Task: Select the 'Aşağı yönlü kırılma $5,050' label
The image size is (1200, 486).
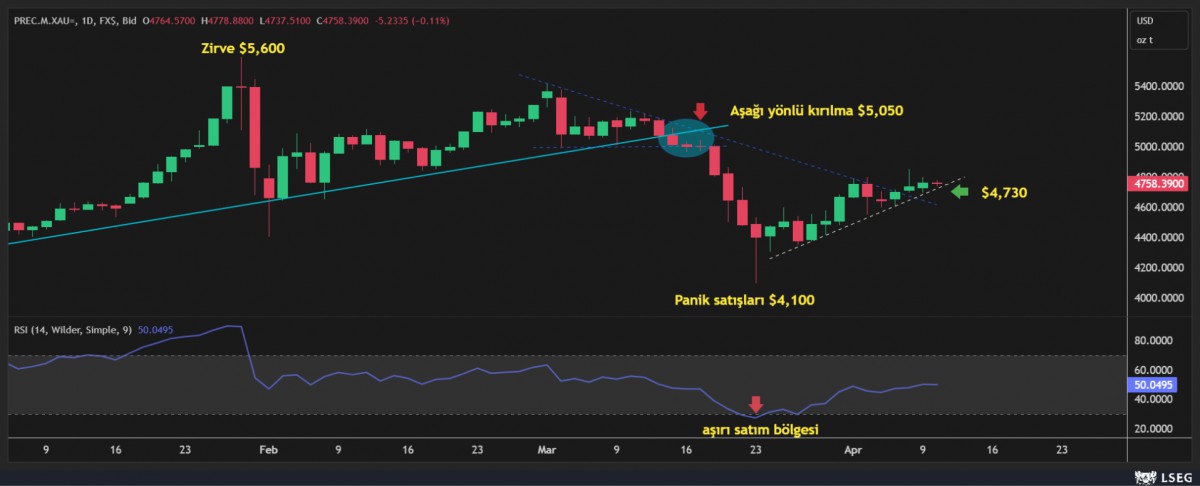Action: click(817, 111)
